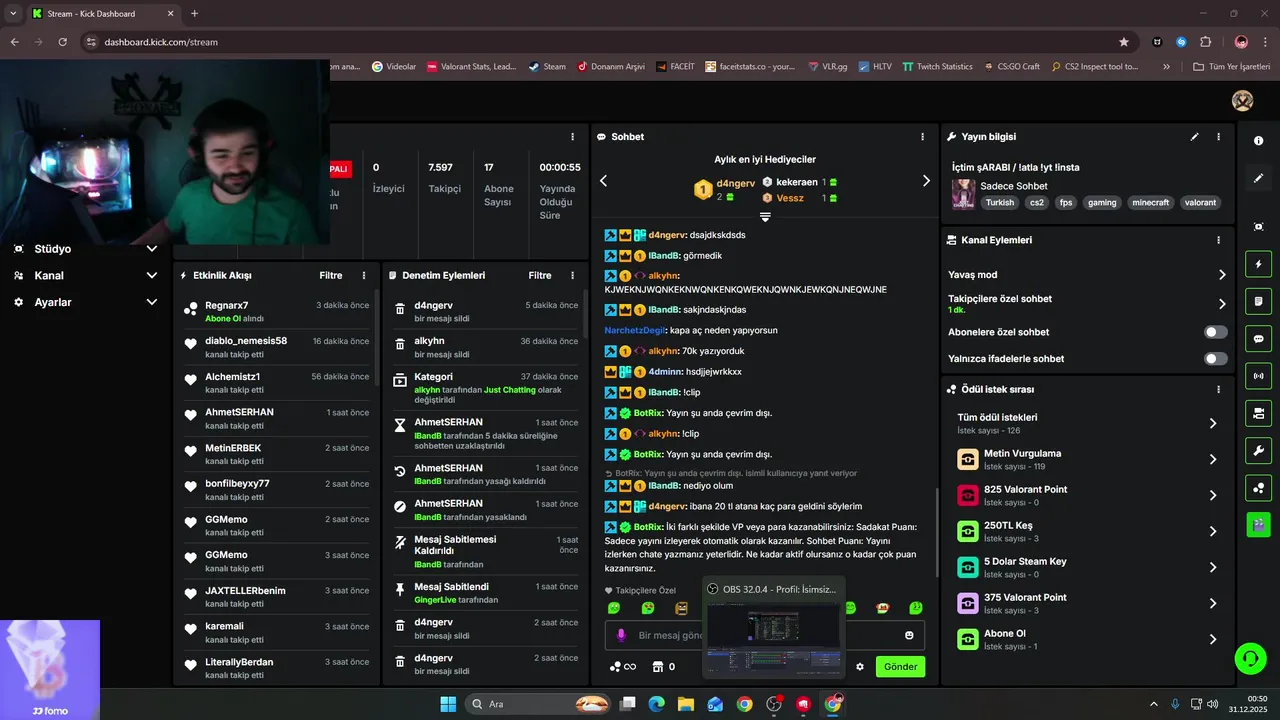Open profile avatar at top right

[1242, 100]
